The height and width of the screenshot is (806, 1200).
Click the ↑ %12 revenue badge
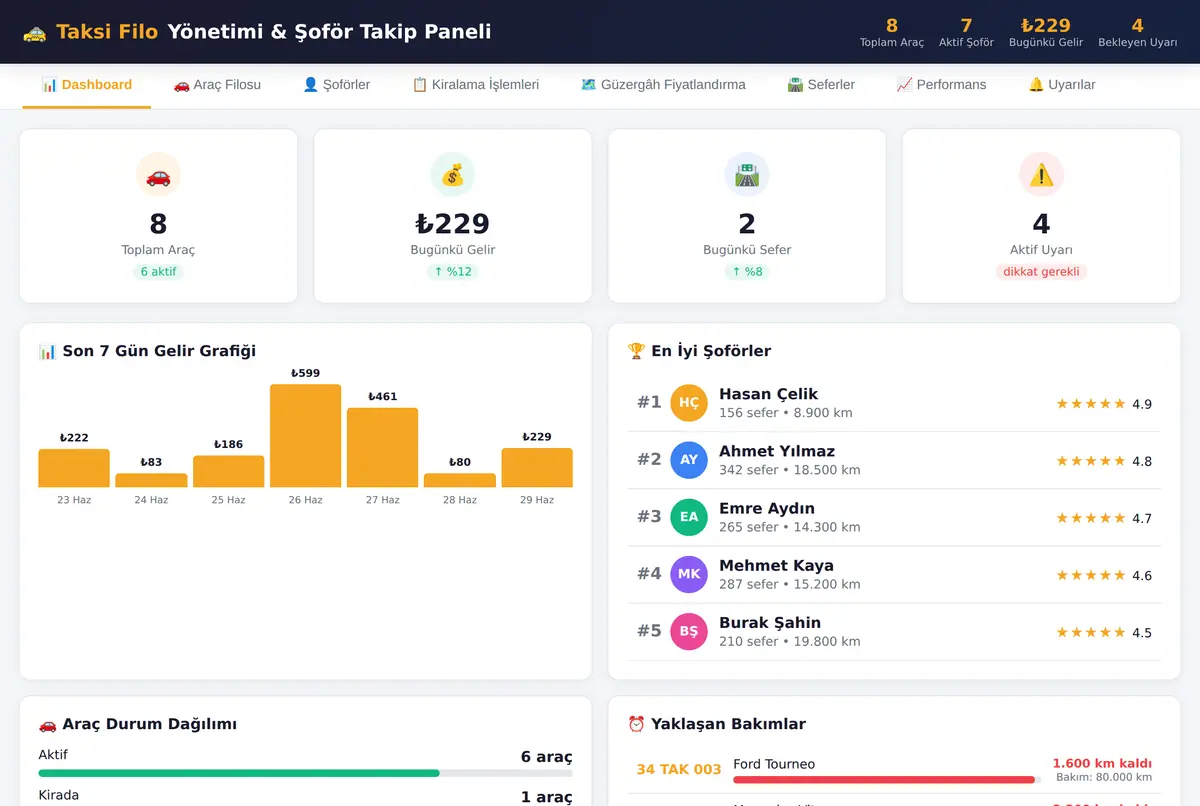tap(452, 272)
